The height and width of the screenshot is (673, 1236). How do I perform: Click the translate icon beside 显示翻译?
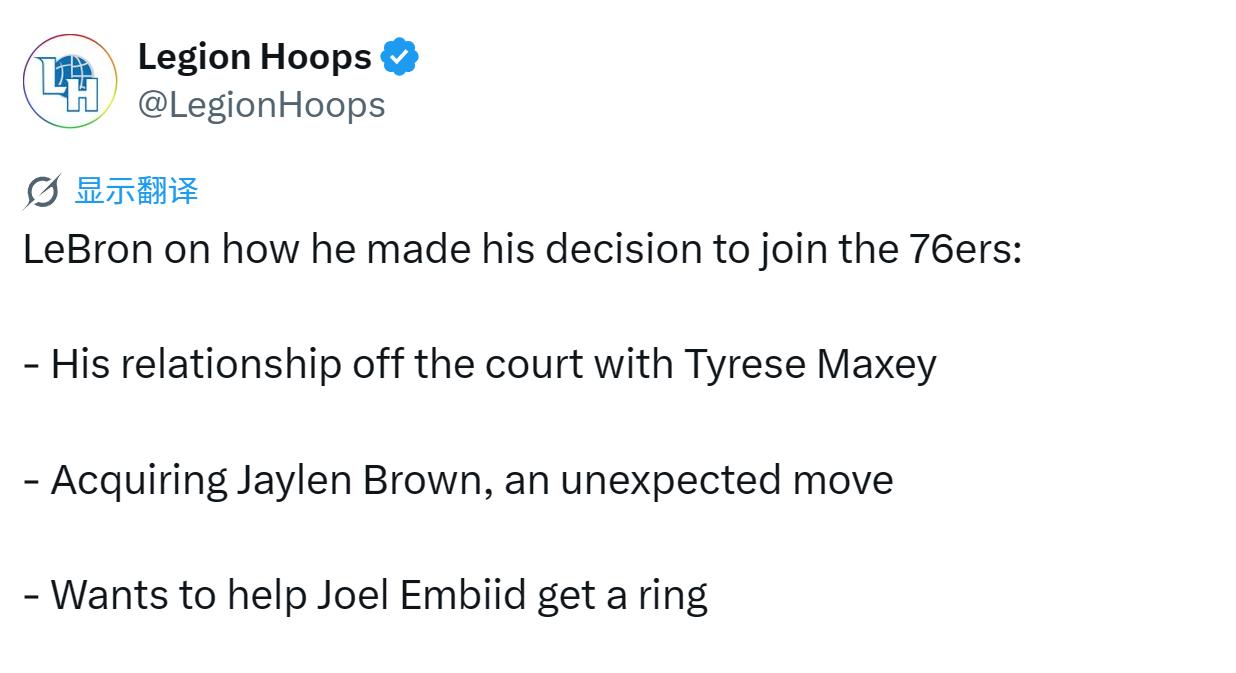click(42, 191)
